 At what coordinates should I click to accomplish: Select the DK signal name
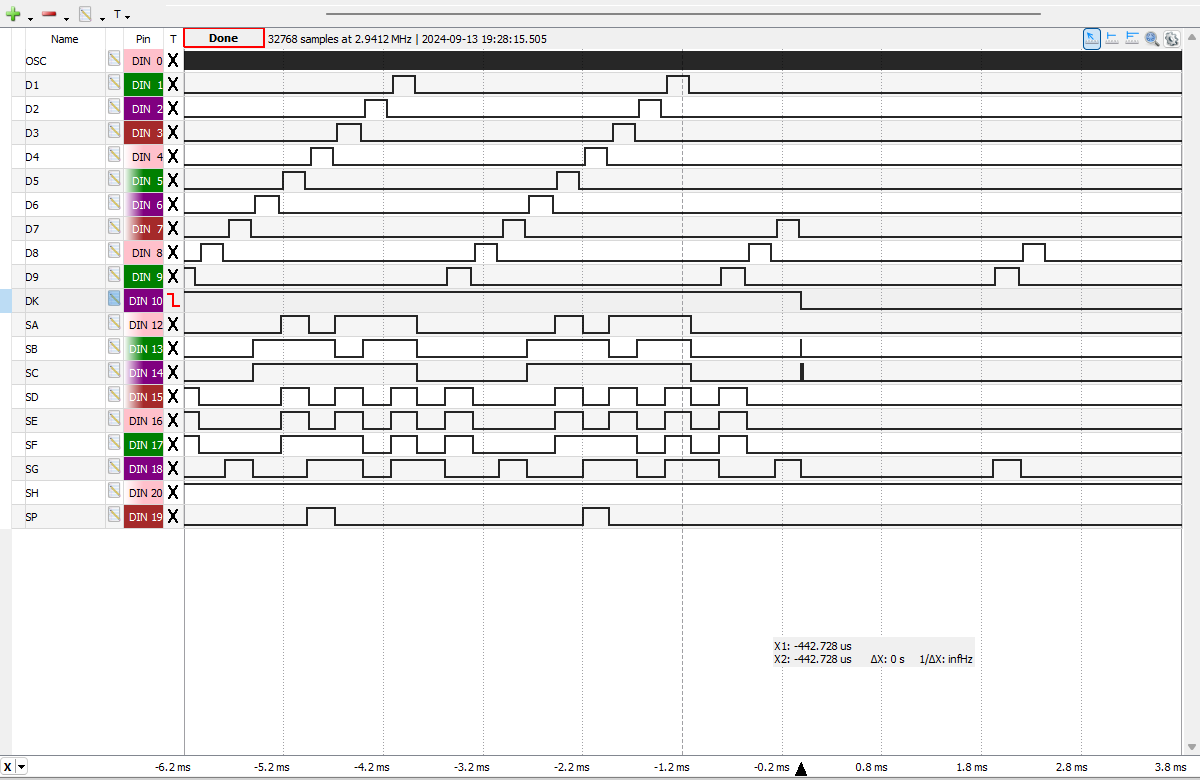coord(33,300)
